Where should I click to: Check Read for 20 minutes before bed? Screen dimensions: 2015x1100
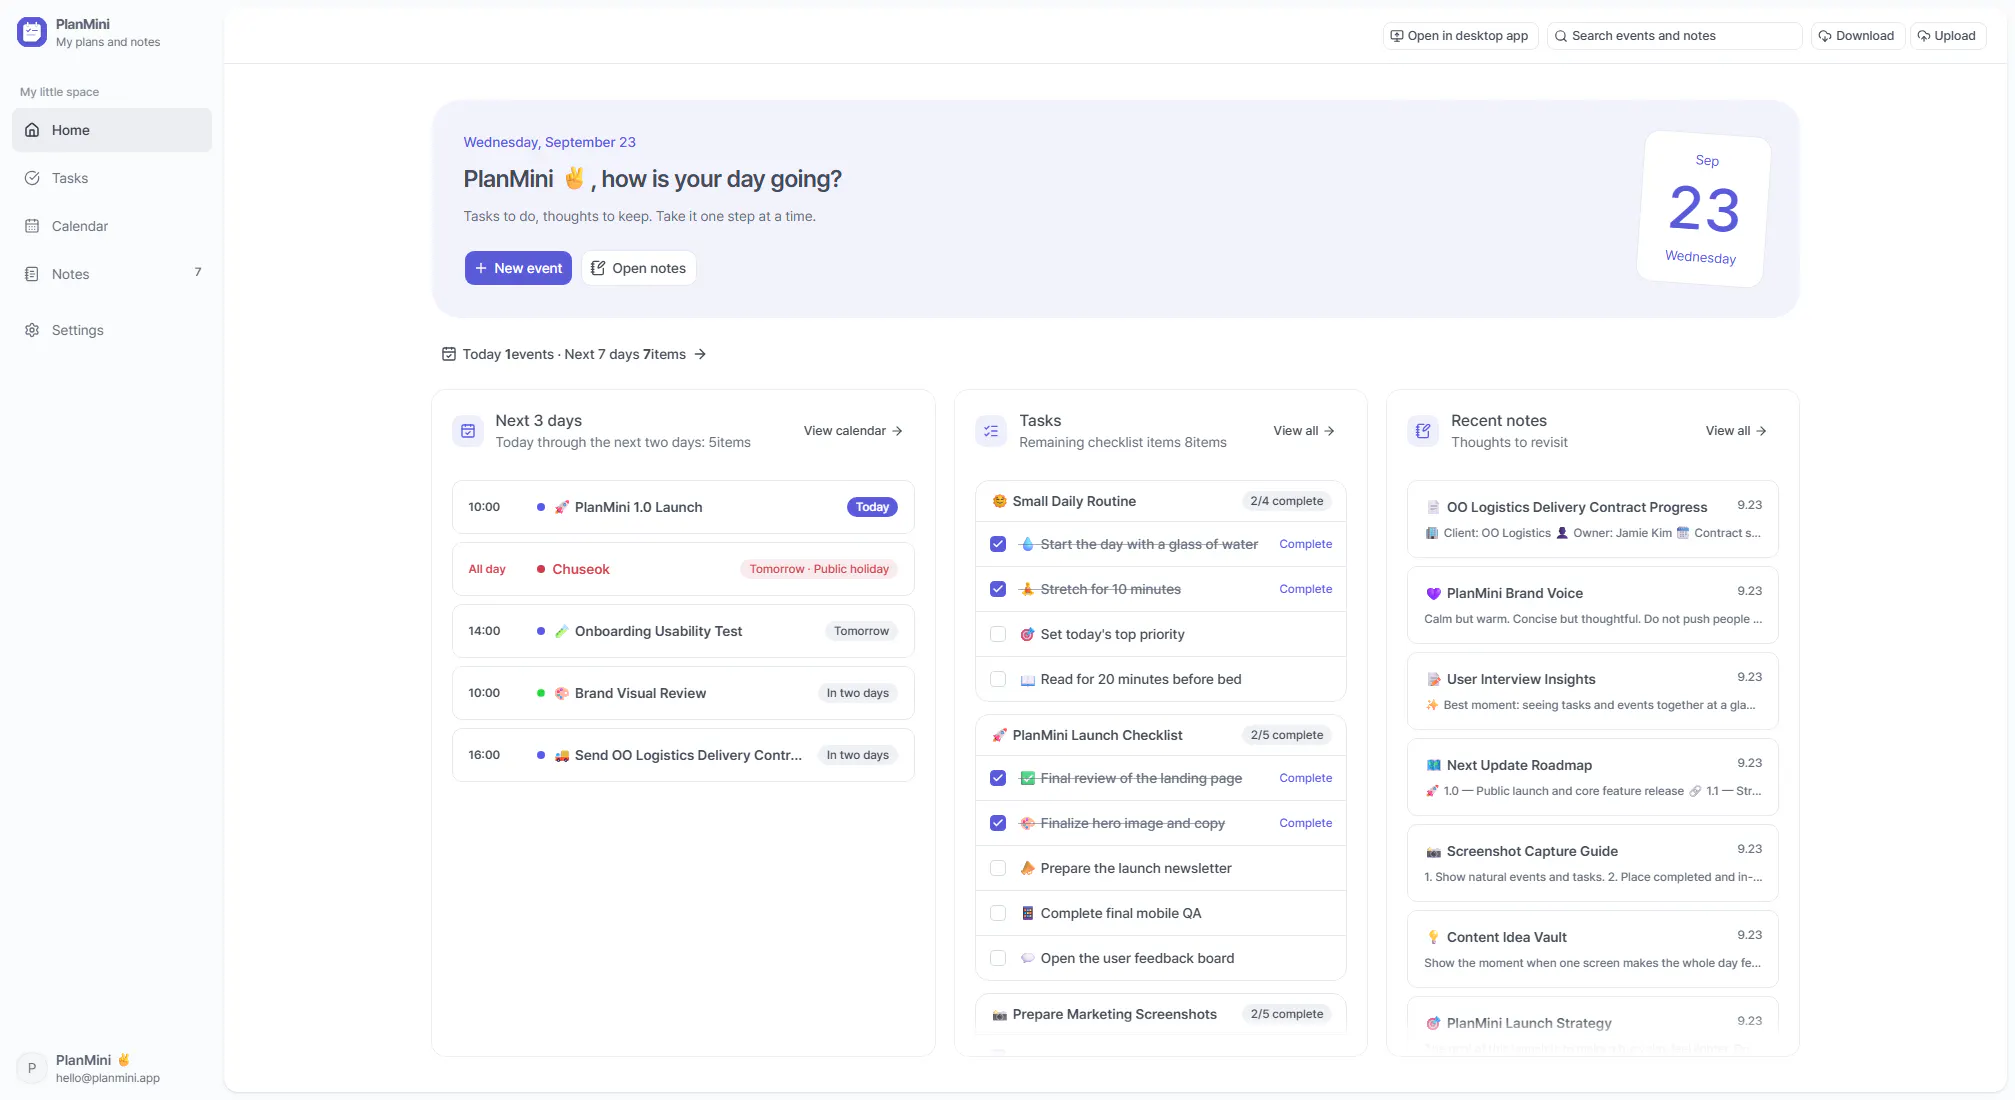click(x=998, y=679)
